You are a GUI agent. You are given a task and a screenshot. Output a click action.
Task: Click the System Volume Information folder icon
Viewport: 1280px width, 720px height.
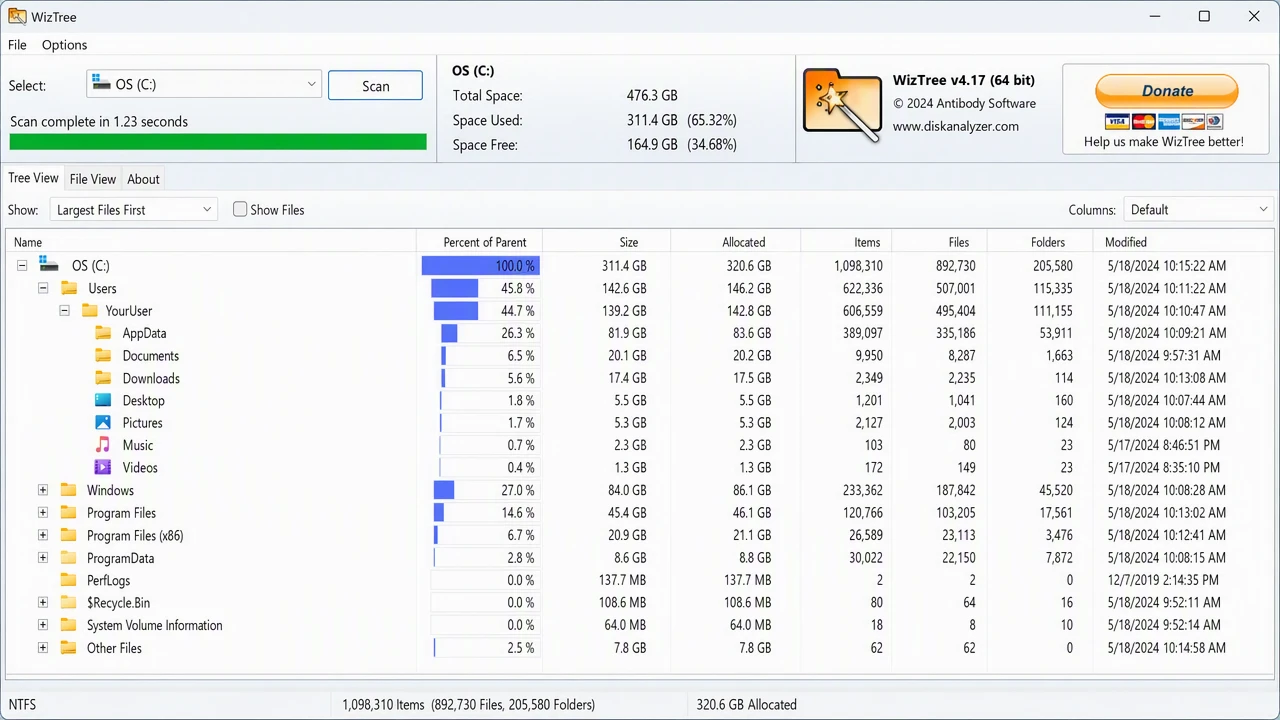tap(69, 625)
